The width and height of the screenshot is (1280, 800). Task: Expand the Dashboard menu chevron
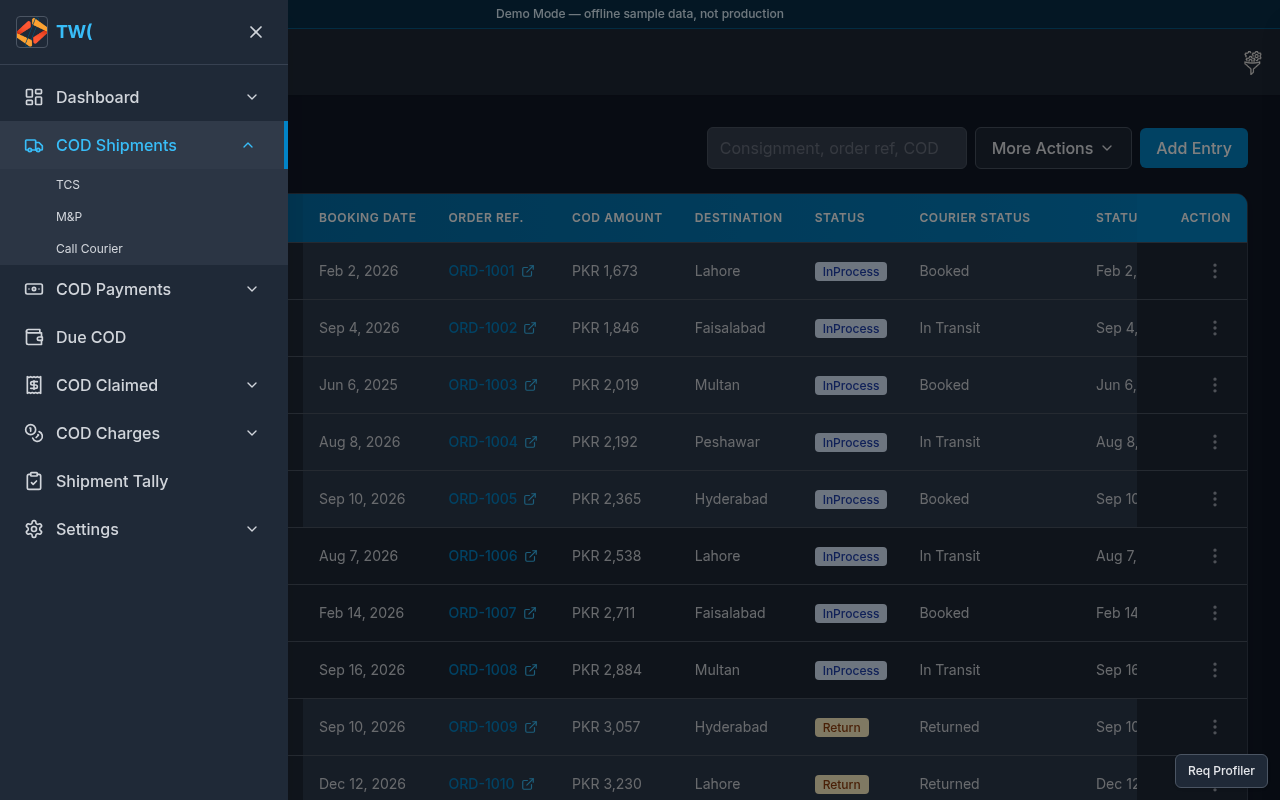[252, 97]
